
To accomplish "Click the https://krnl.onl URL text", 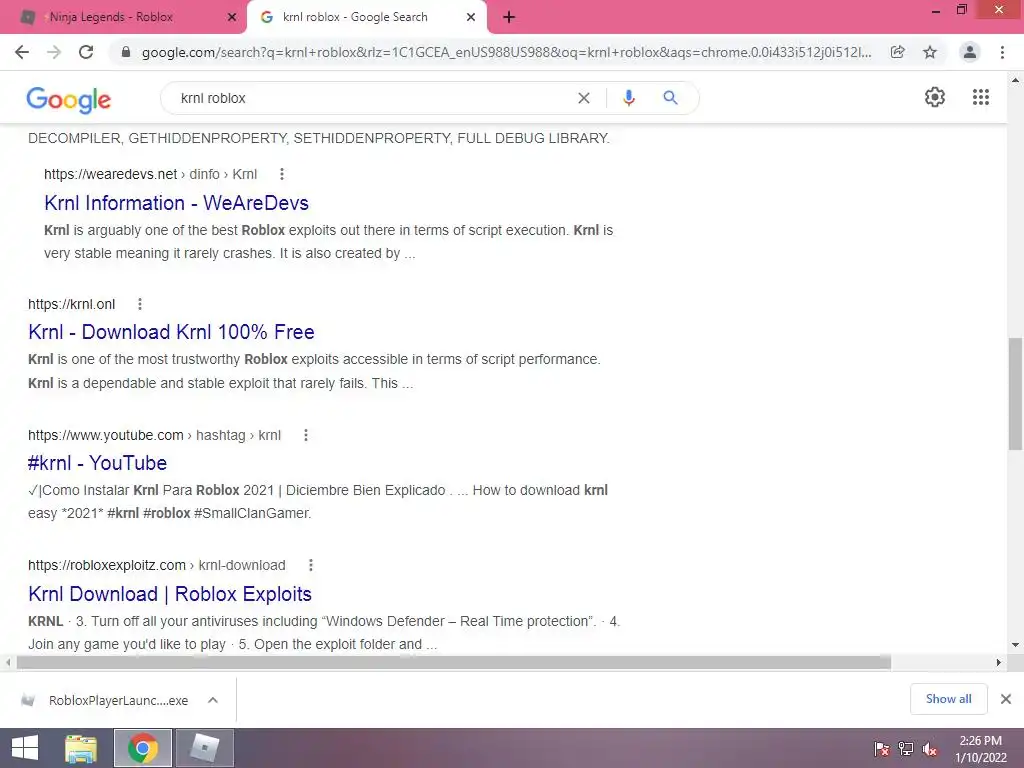I will click(71, 304).
